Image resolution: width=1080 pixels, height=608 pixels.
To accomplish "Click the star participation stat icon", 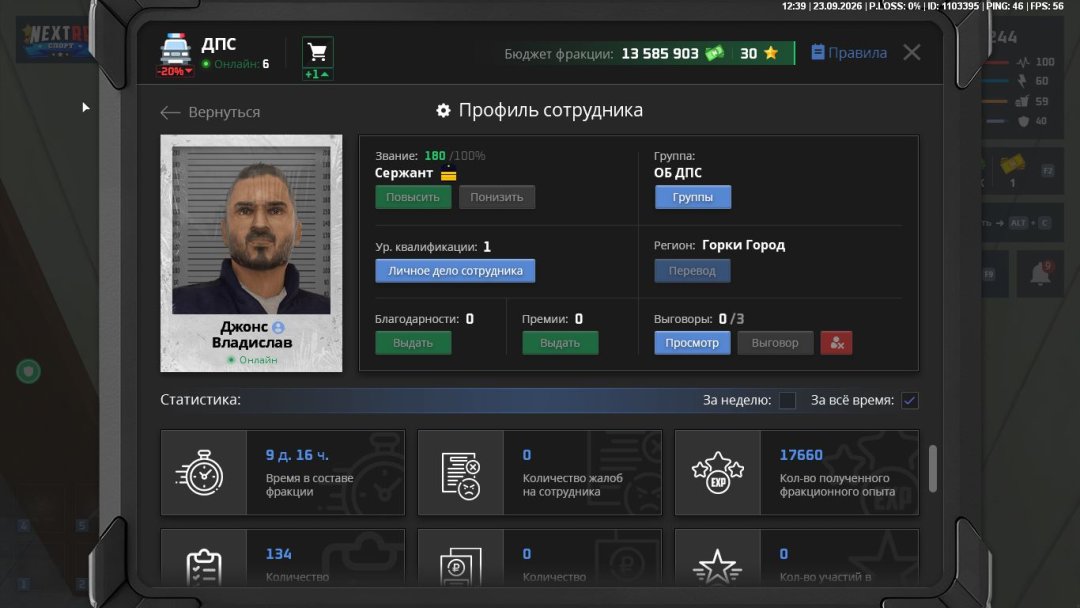I will pos(718,567).
